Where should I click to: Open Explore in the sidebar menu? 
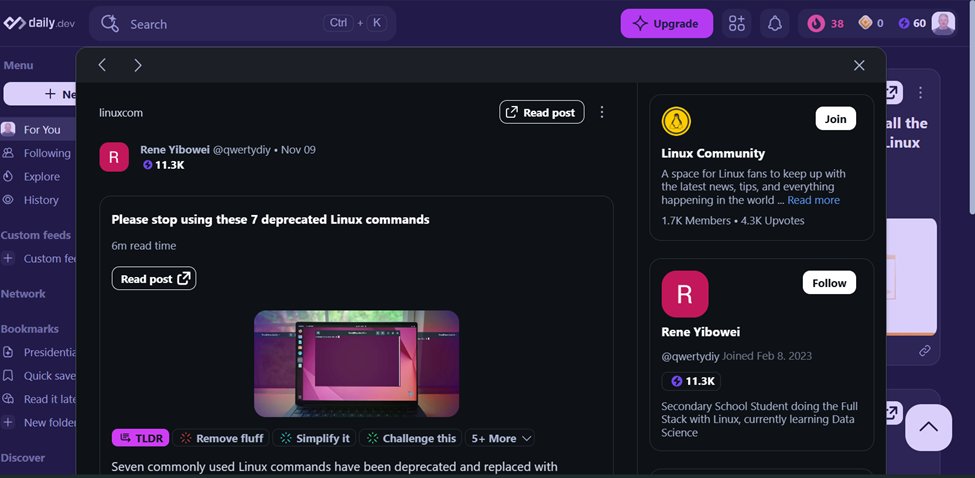(37, 177)
